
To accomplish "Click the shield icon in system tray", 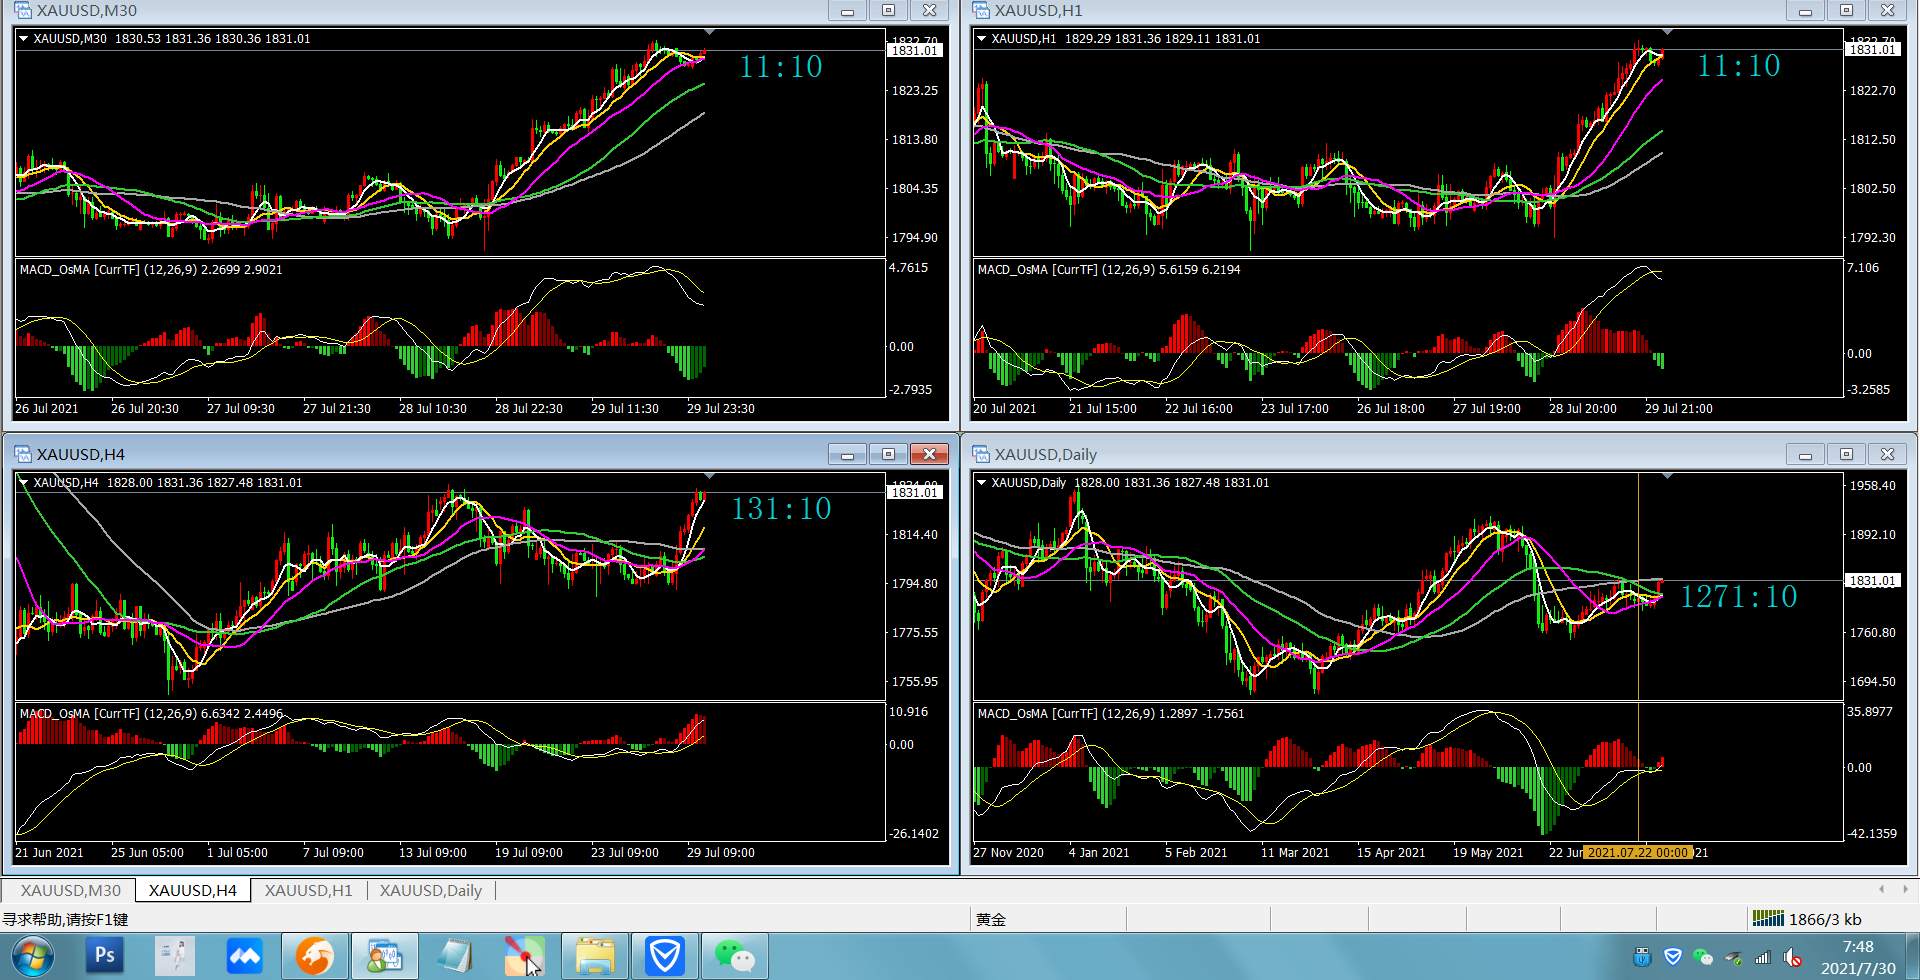I will click(1672, 957).
